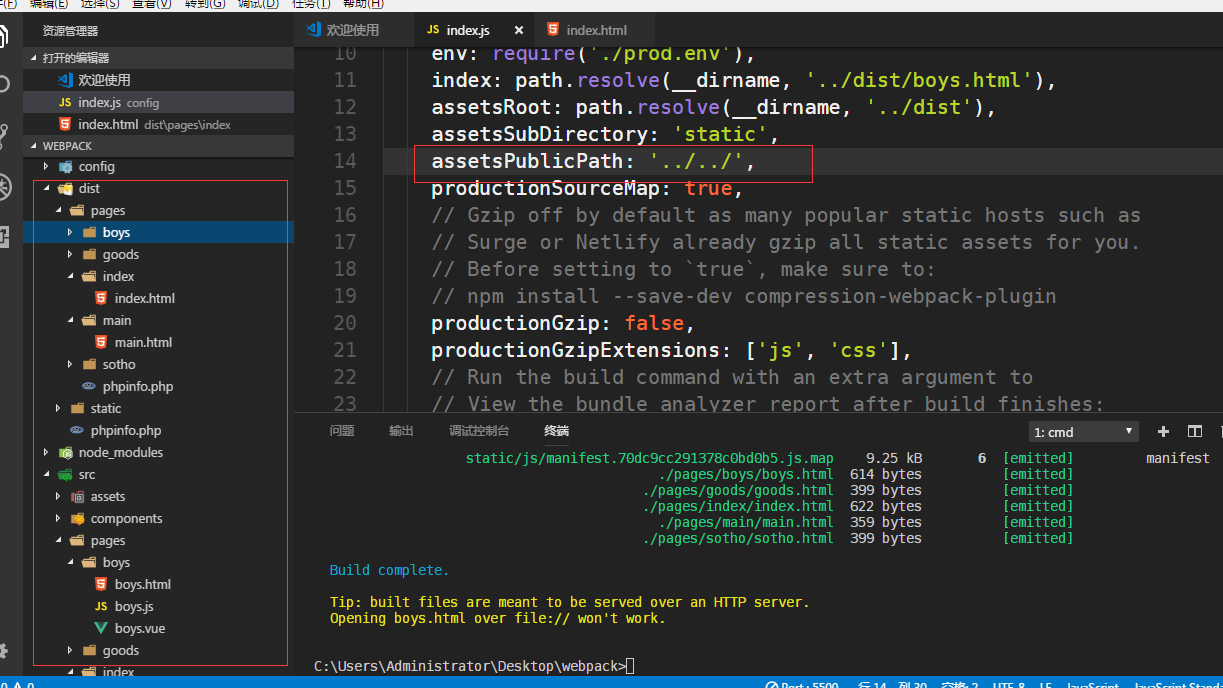The height and width of the screenshot is (688, 1223).
Task: Click the PHP icon of phpinfo.php under pages
Action: [x=89, y=387]
